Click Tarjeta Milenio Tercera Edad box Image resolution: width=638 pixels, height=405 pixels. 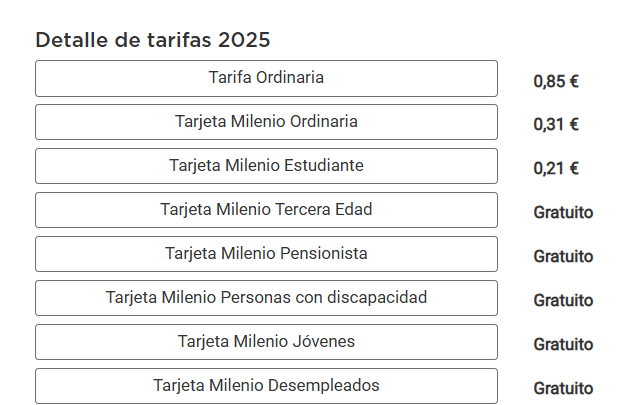pos(266,210)
